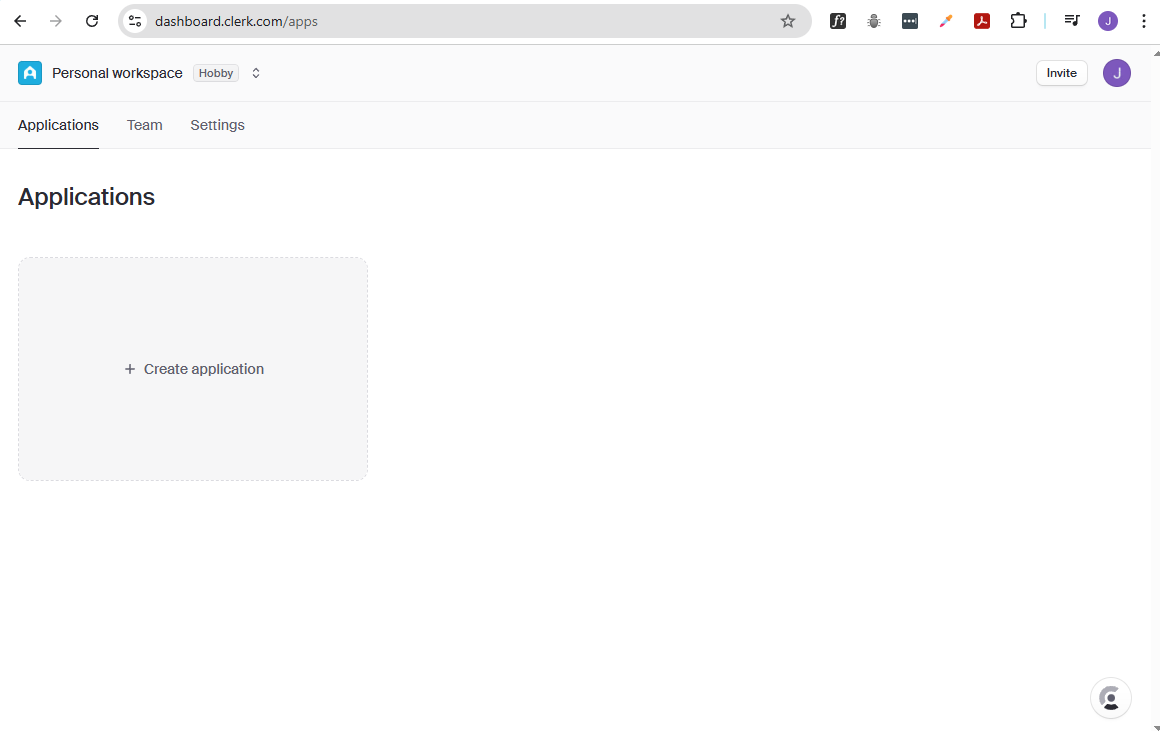Screen dimensions: 1160x731
Task: Open the workspace switcher chevrons
Action: pyautogui.click(x=256, y=73)
